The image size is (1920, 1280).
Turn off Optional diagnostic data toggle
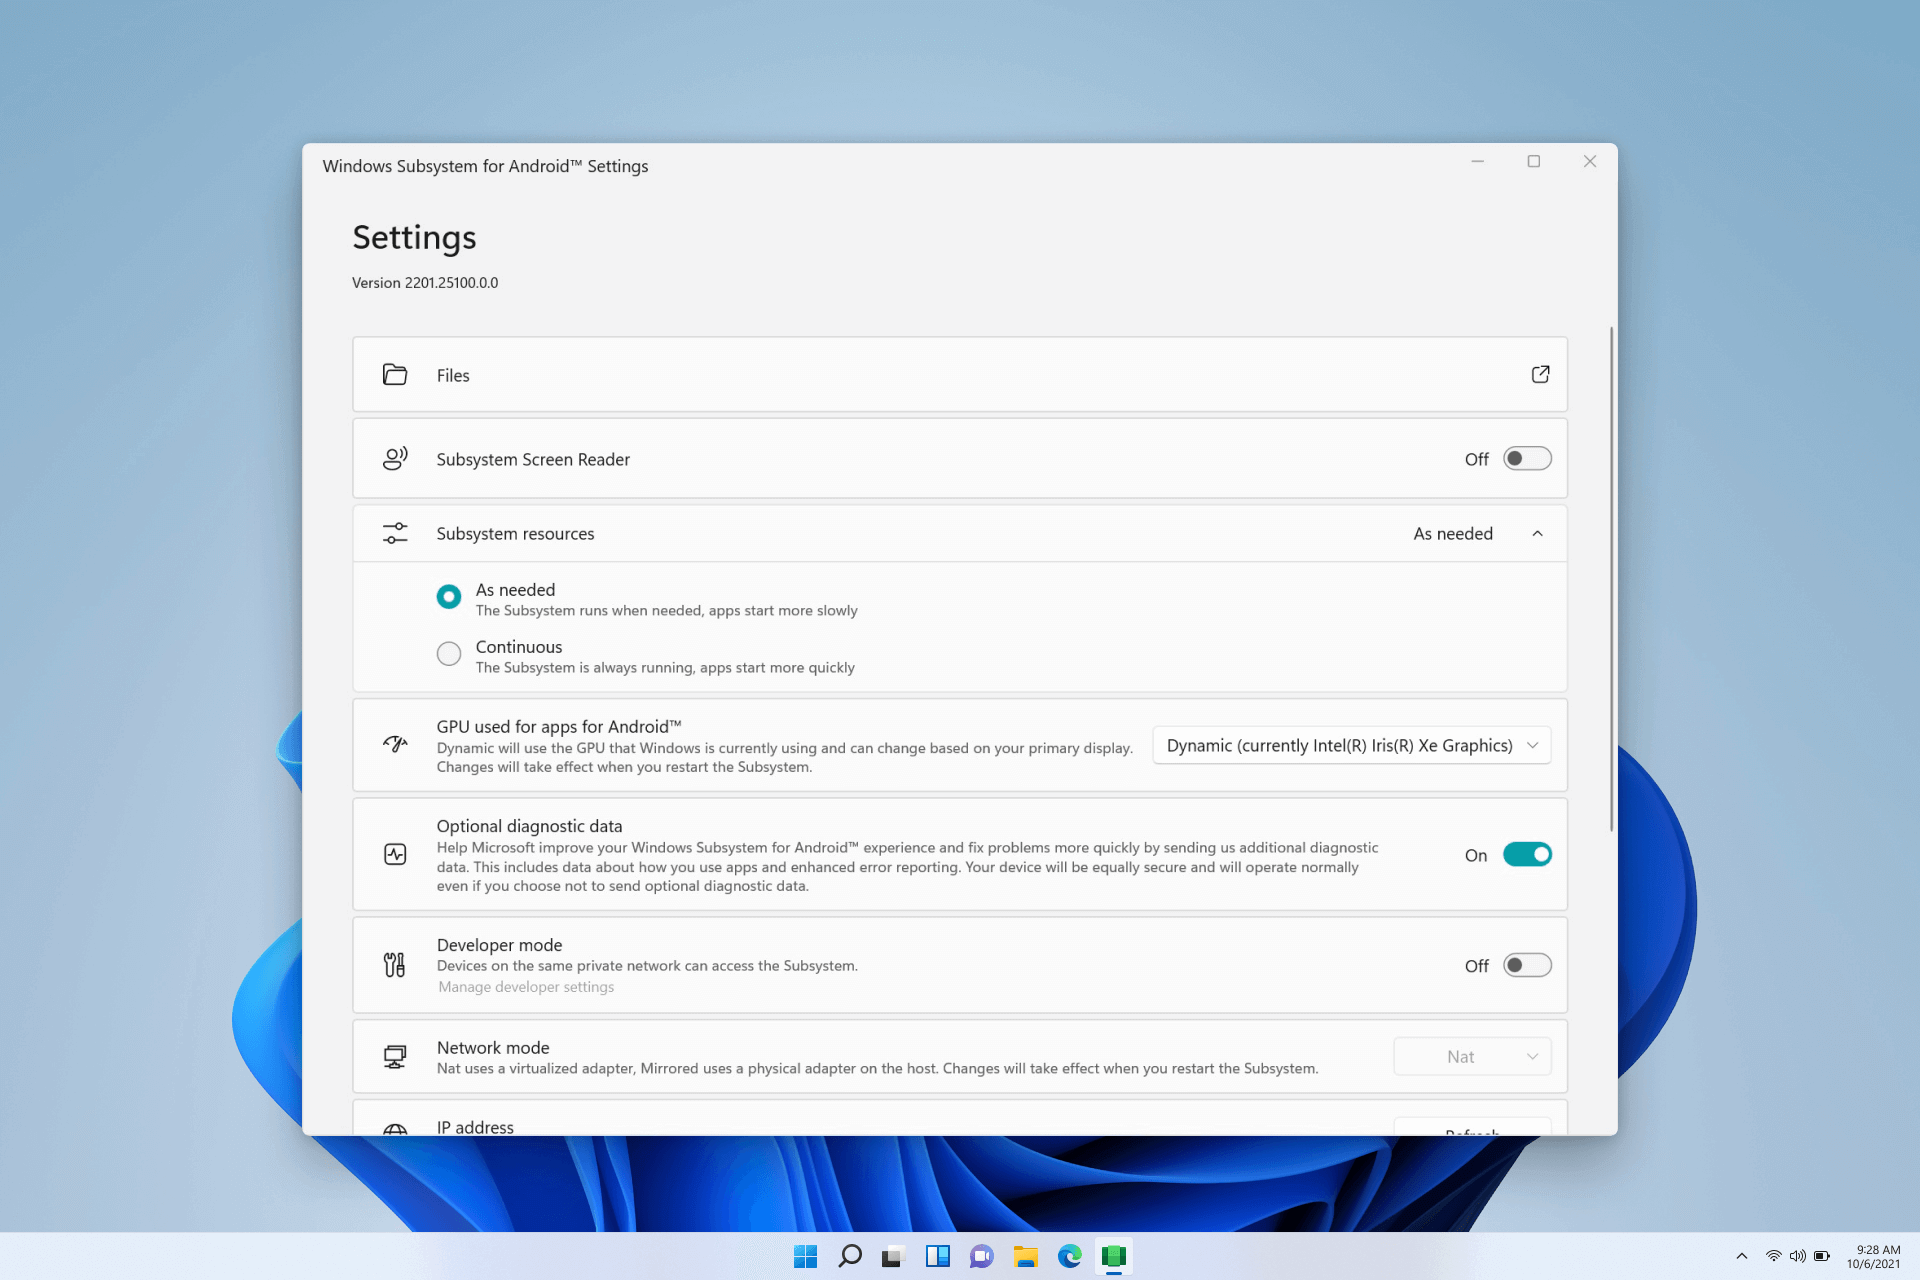click(1527, 854)
